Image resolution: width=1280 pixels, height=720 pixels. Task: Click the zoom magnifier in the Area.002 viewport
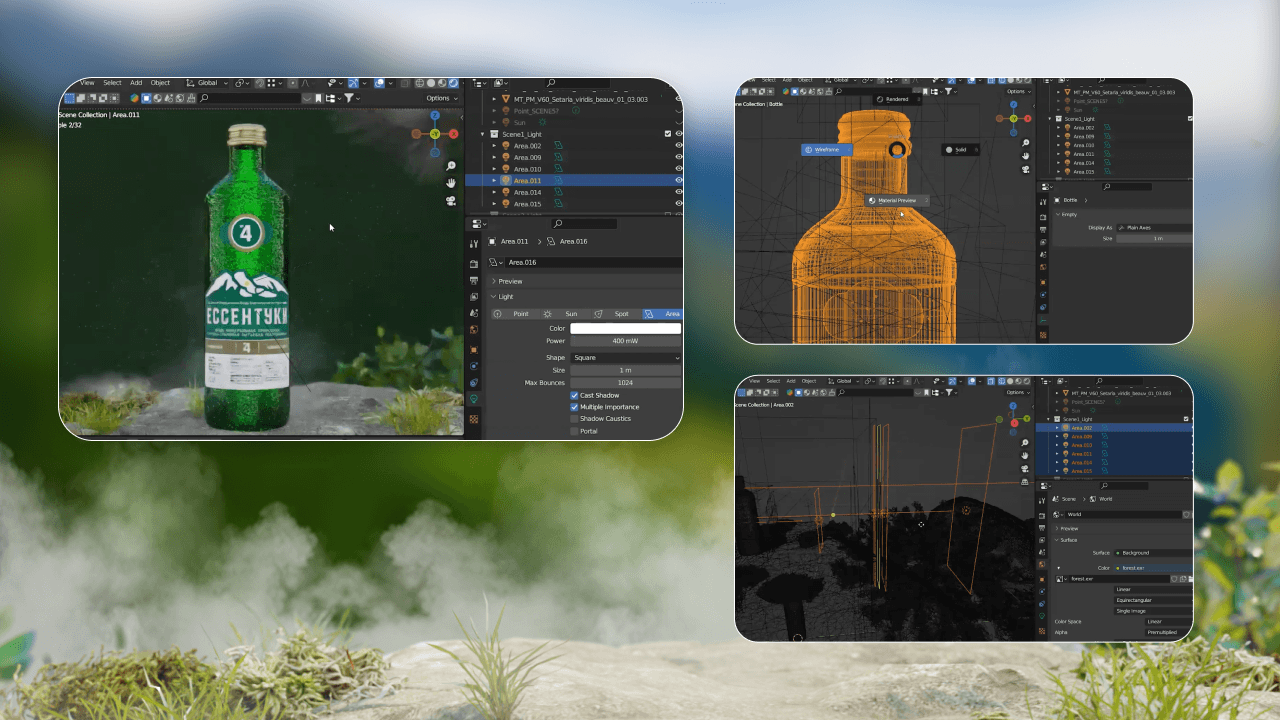coord(1026,441)
